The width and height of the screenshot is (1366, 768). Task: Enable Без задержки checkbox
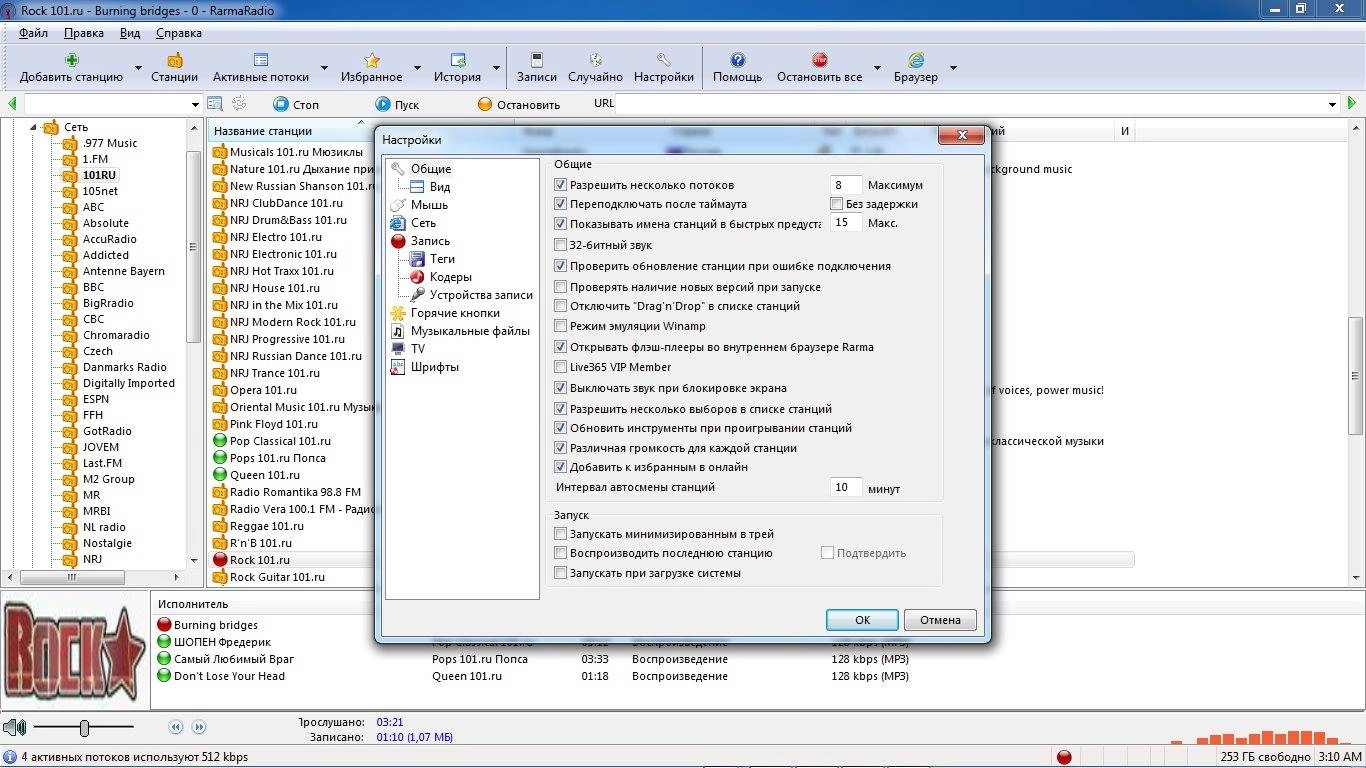point(837,204)
